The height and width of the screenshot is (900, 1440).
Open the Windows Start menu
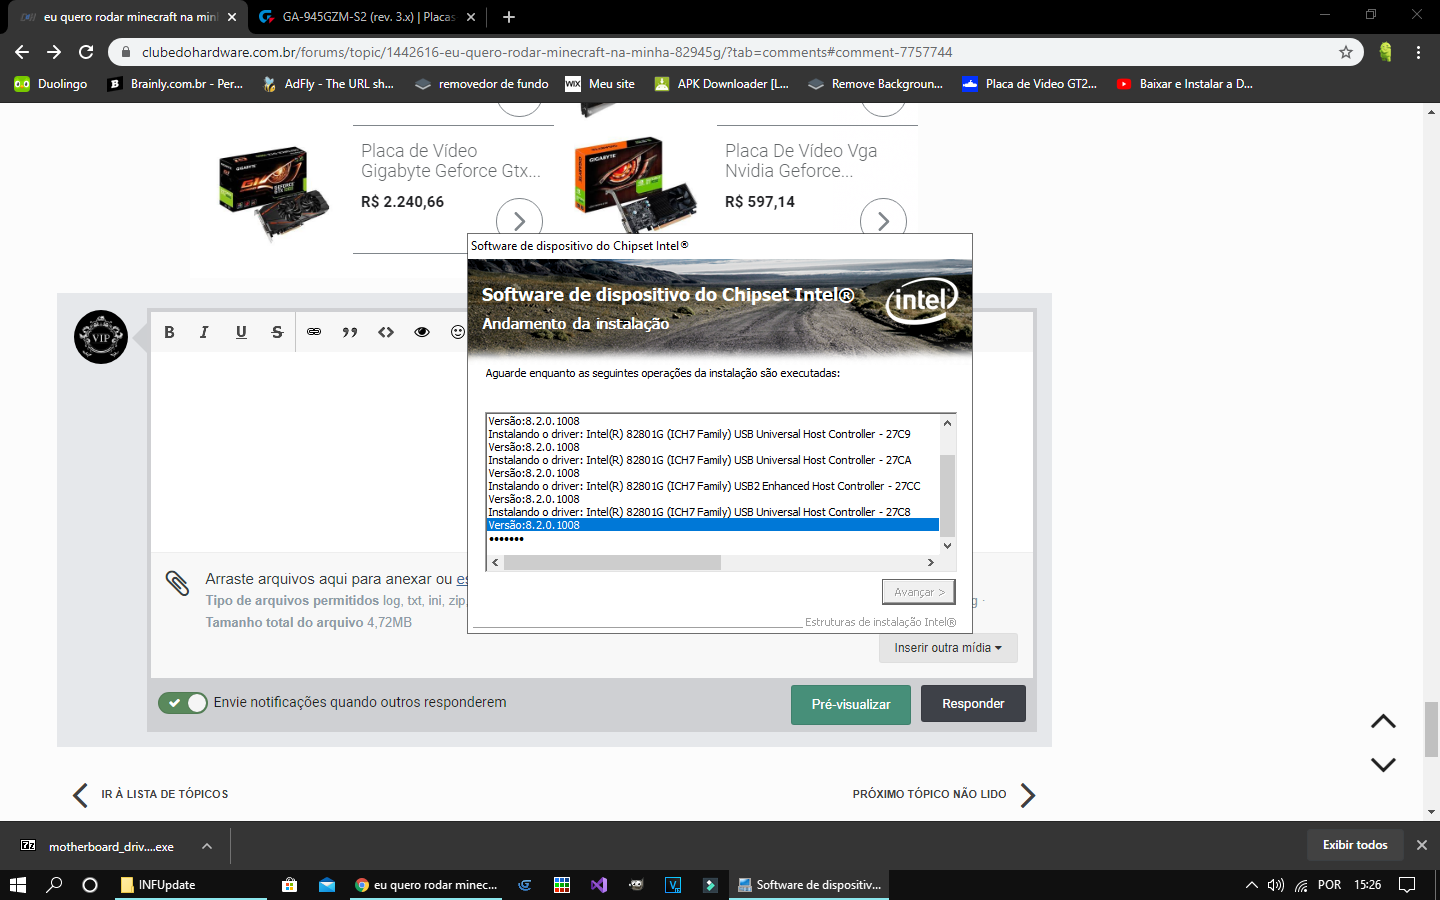[x=18, y=885]
